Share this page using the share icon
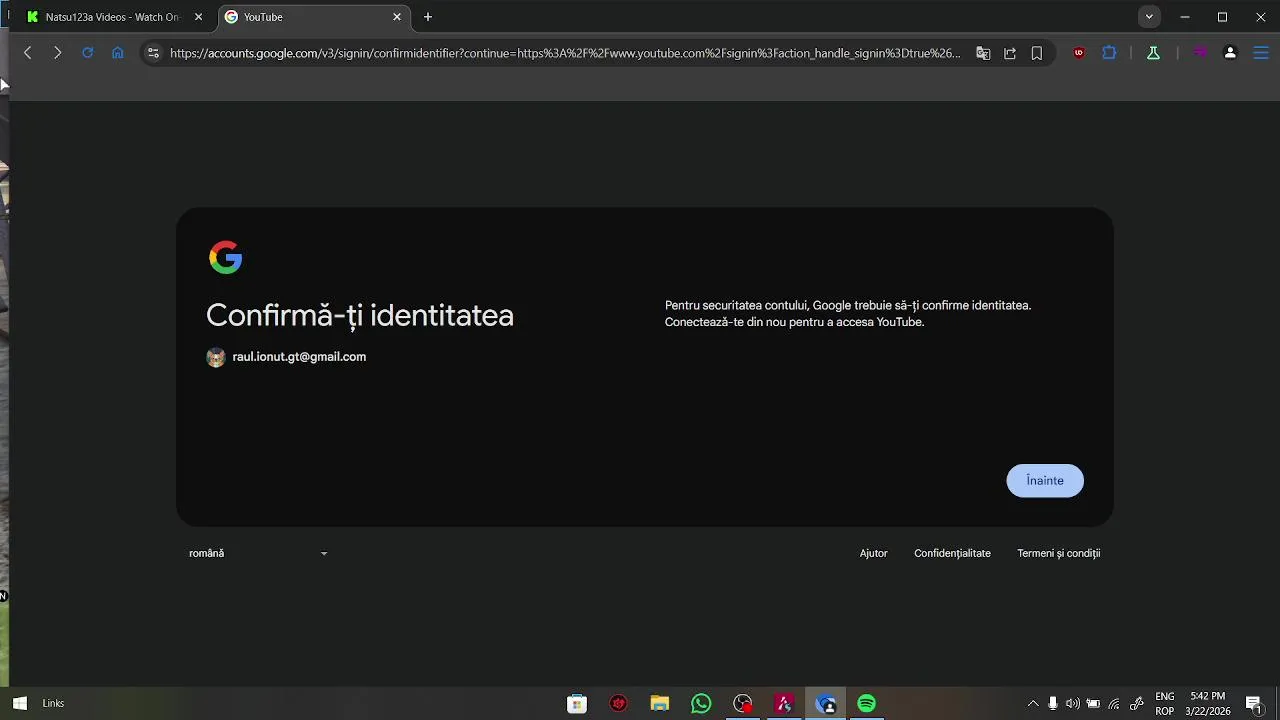This screenshot has width=1280, height=720. [1010, 53]
